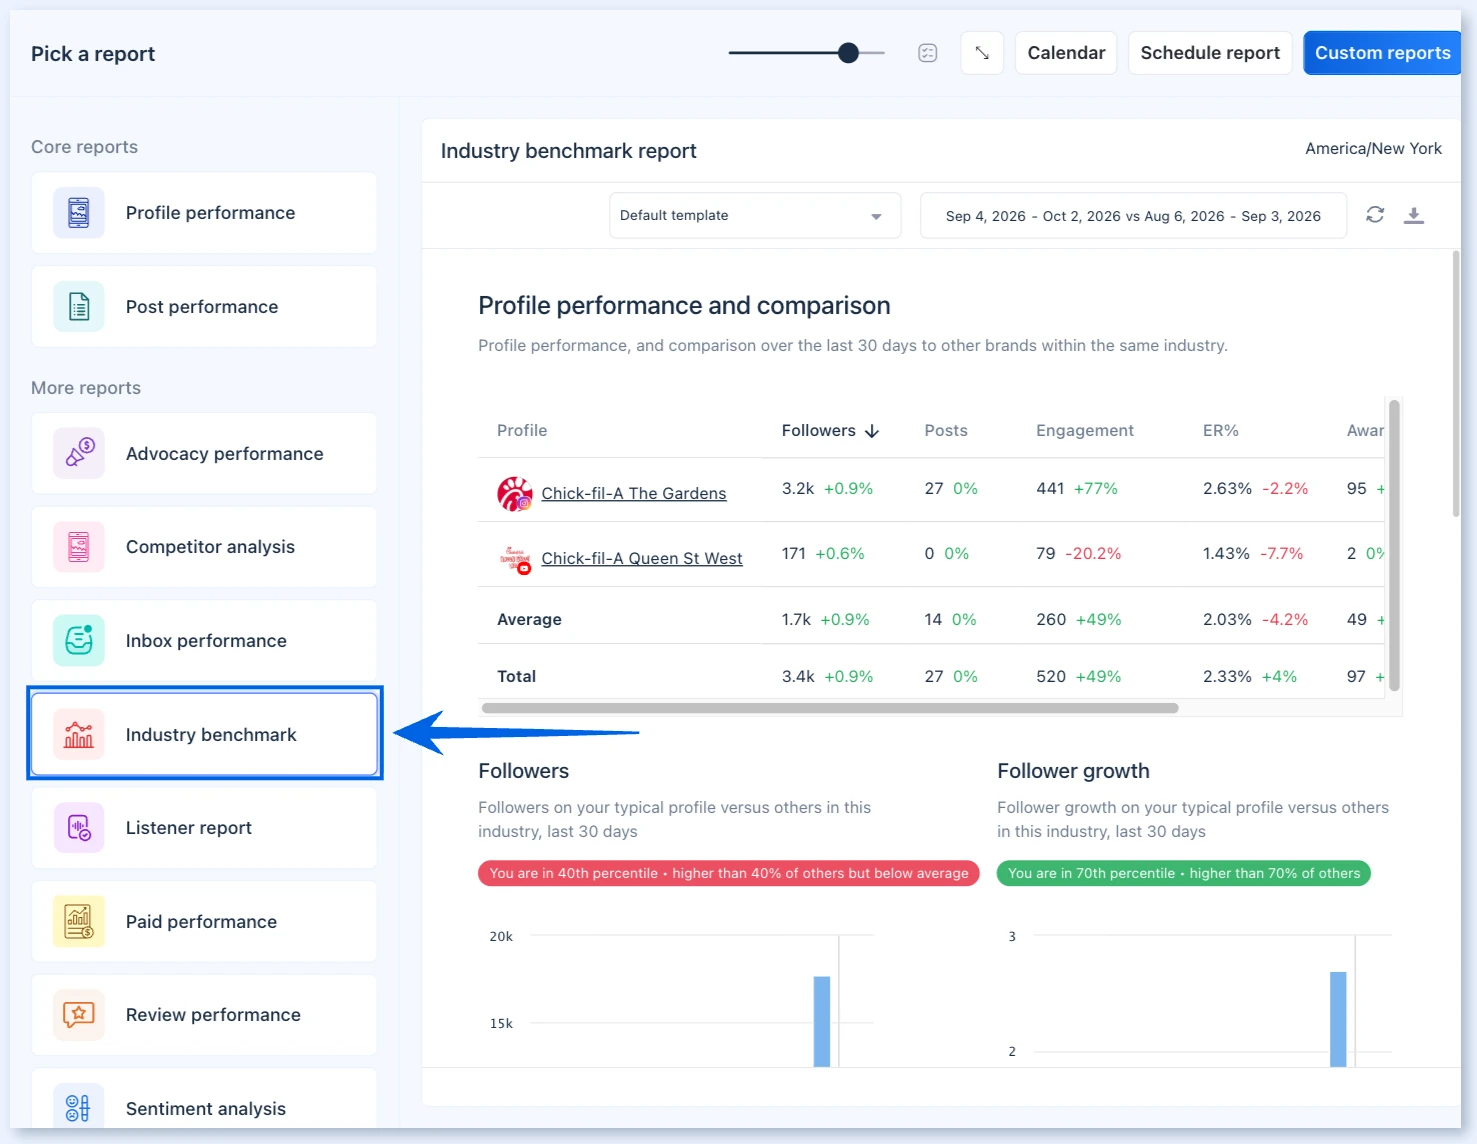Open Chick-fil-A The Gardens profile link
This screenshot has height=1144, width=1477.
tap(634, 493)
